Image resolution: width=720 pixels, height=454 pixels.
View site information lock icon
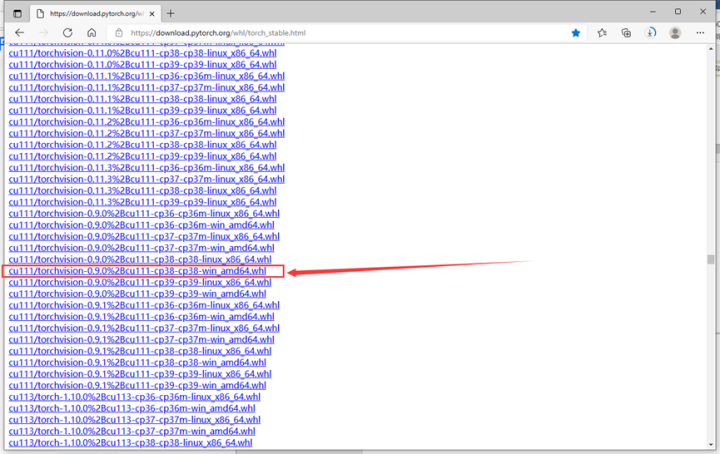[119, 33]
